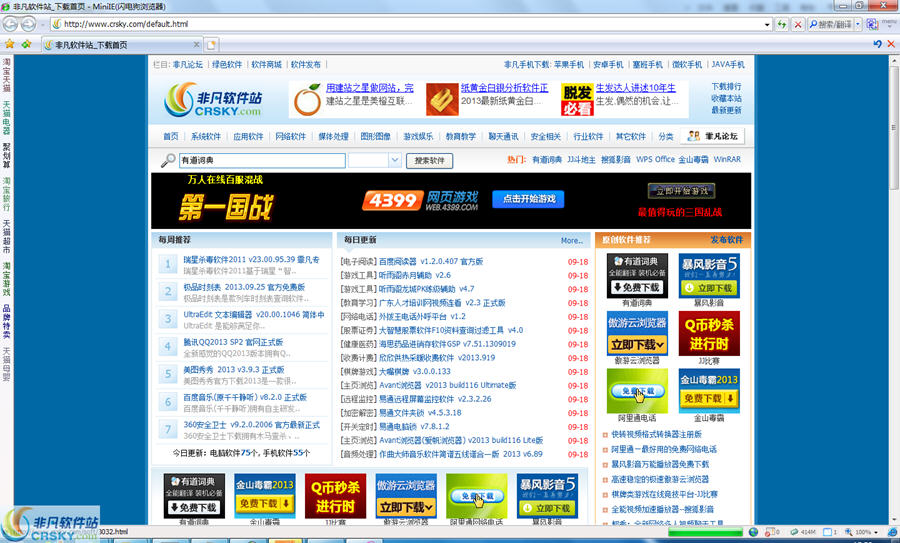Click the red X icon at right of tab bar
Viewport: 900px width, 543px height.
pyautogui.click(x=891, y=44)
